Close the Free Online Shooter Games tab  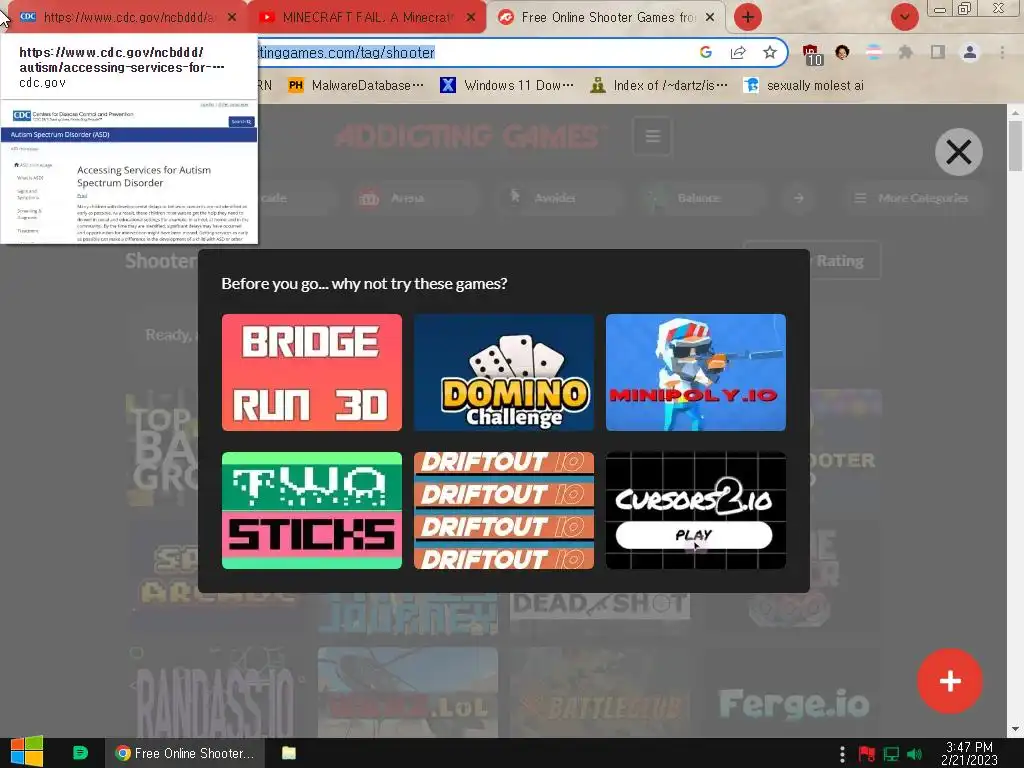710,18
